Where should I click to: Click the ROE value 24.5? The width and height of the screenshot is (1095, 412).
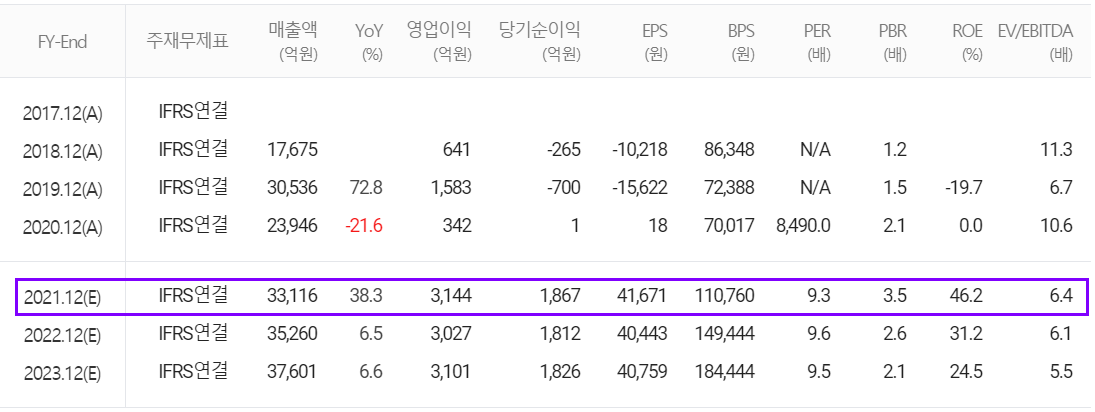pos(967,371)
